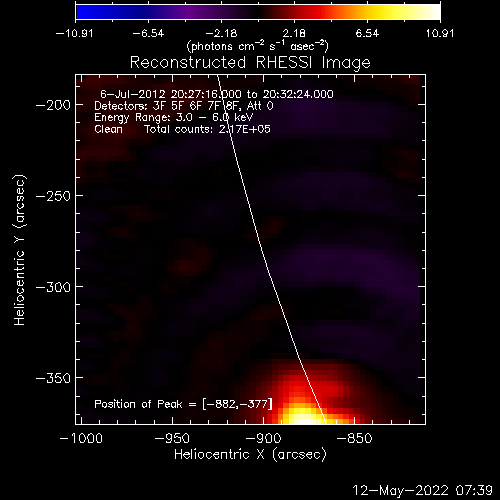Click the 'Clean Total counts: 2.17E+05' text
This screenshot has height=500, width=500.
pos(182,129)
